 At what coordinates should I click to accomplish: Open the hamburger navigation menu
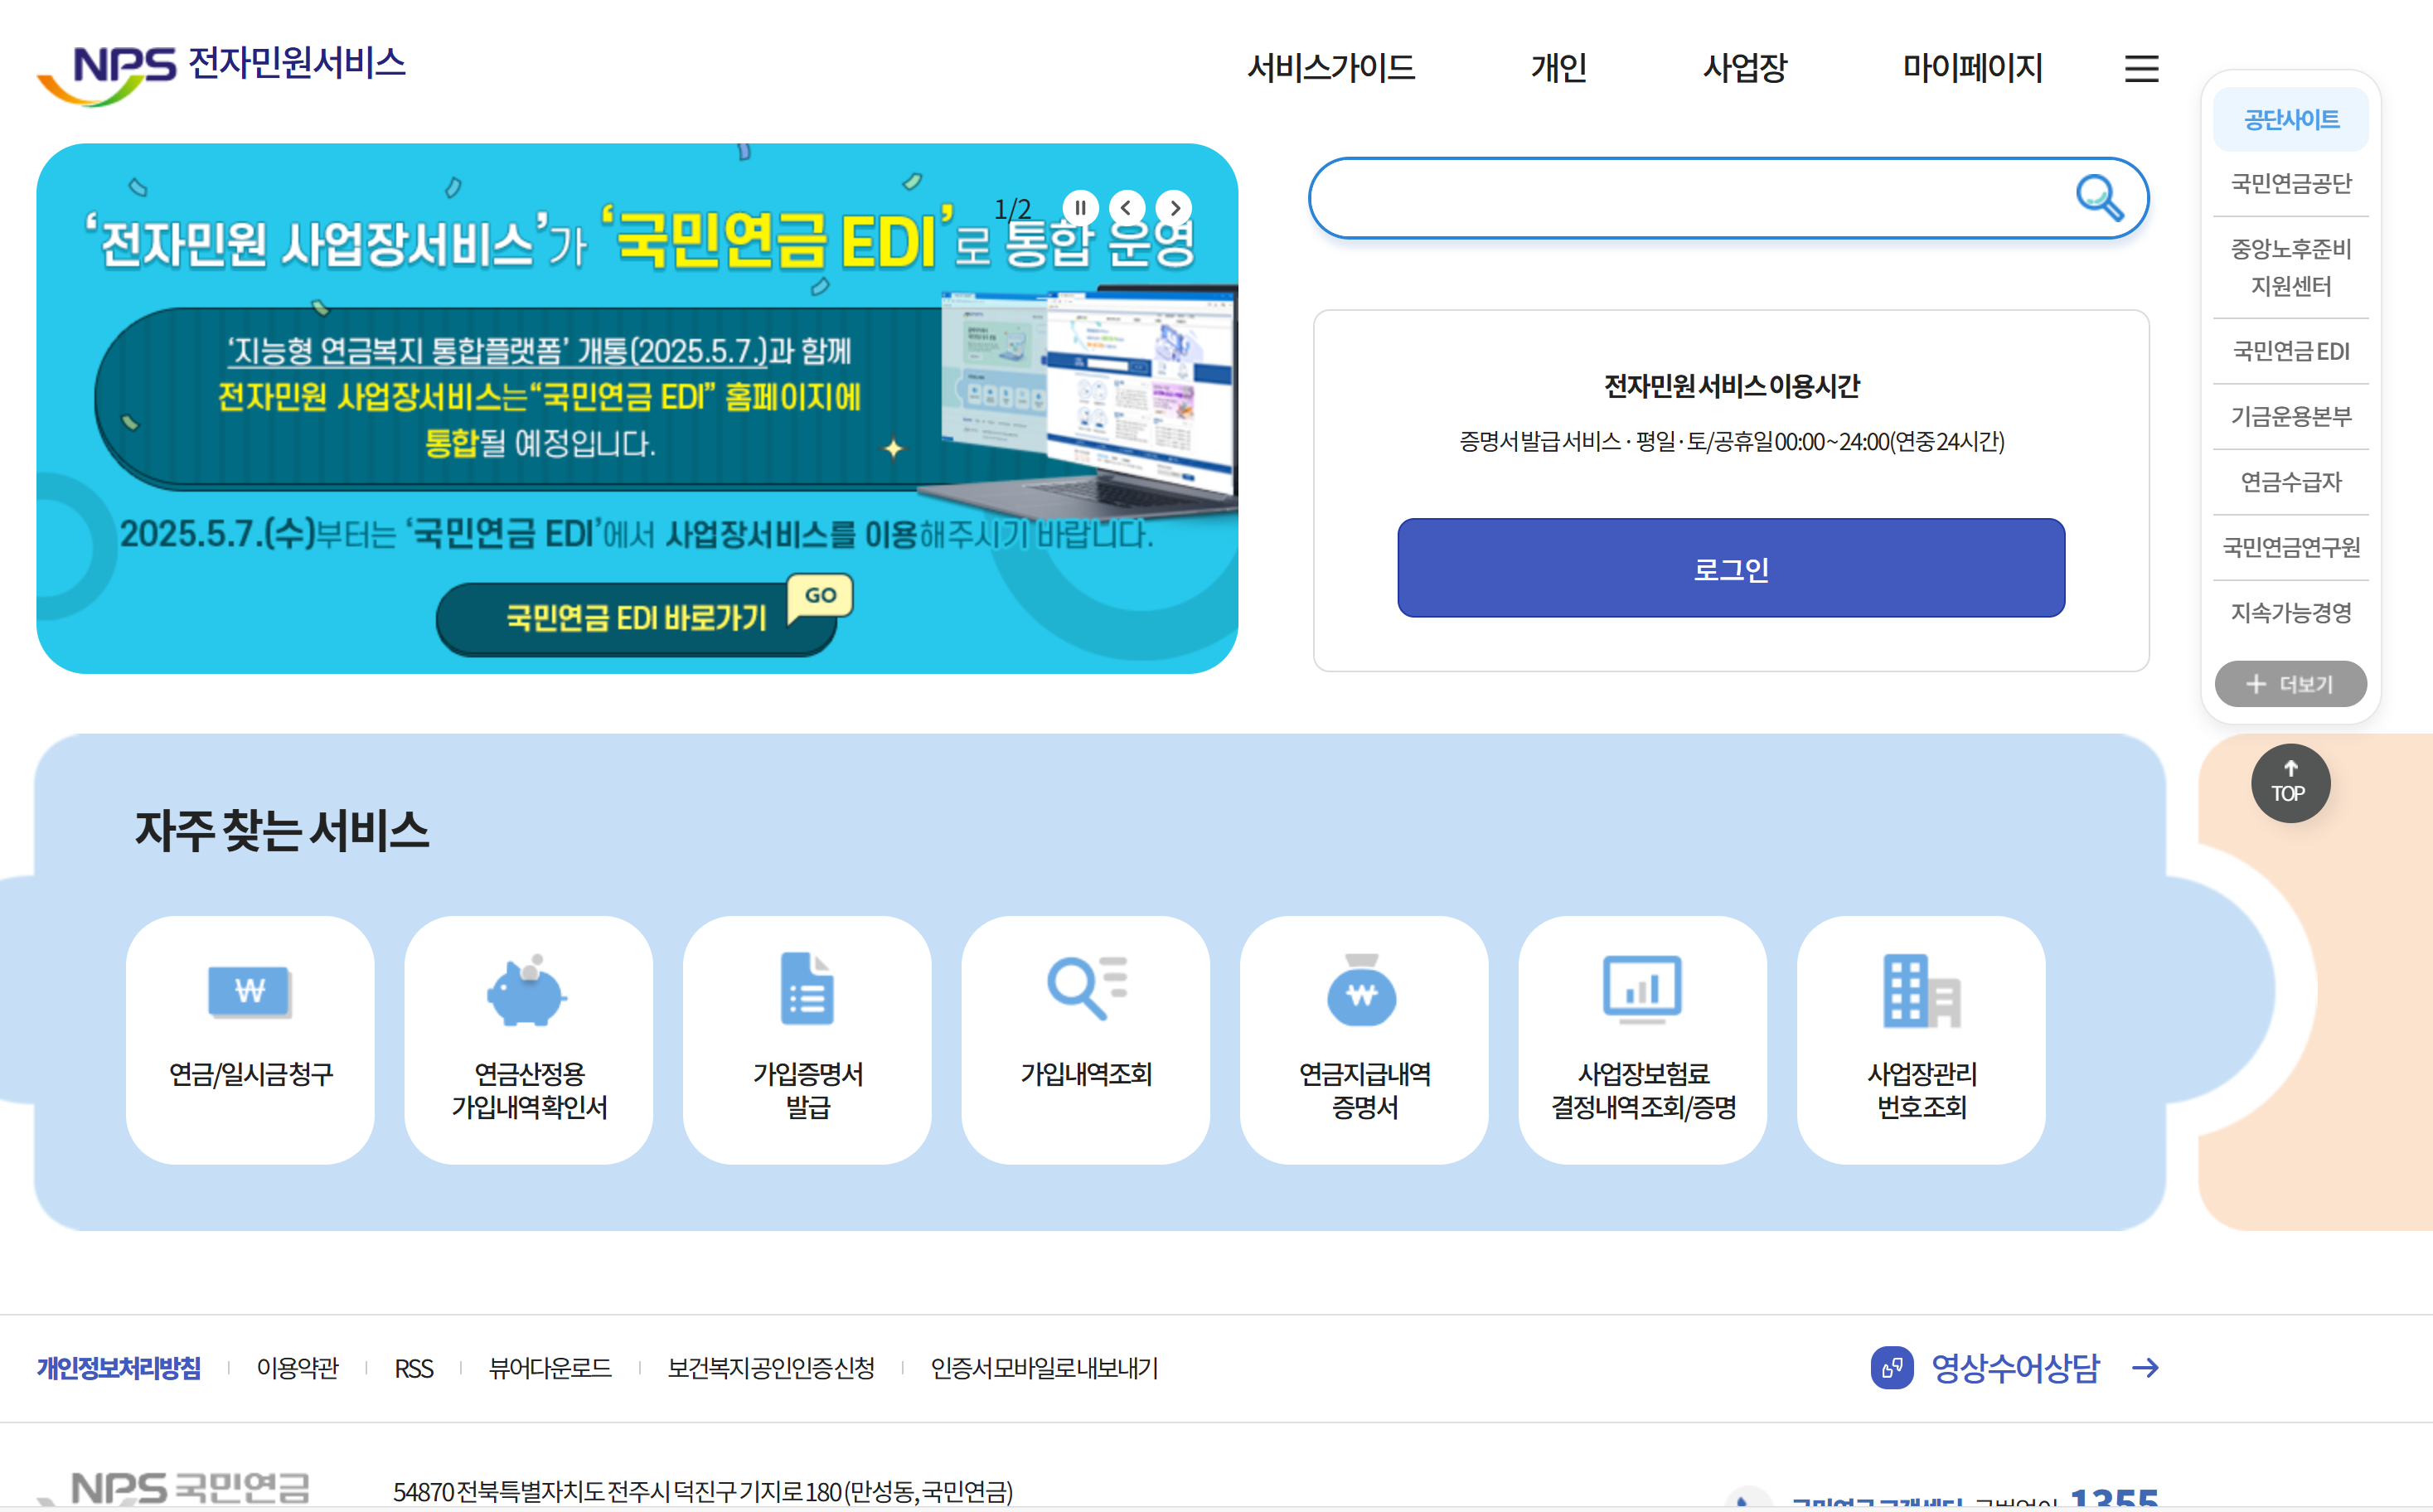pos(2142,68)
